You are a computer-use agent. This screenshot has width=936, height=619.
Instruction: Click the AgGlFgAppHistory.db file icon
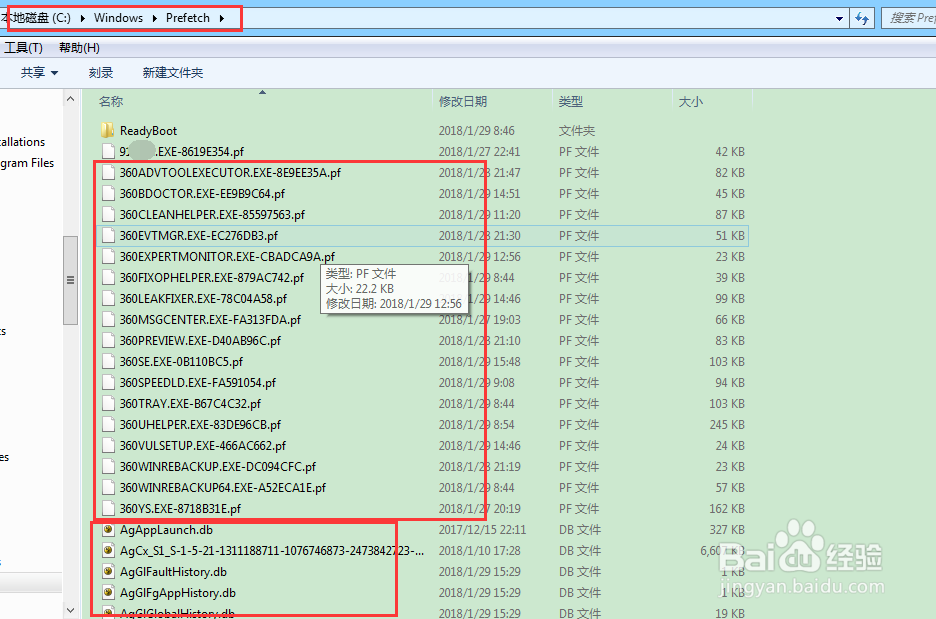pos(108,593)
